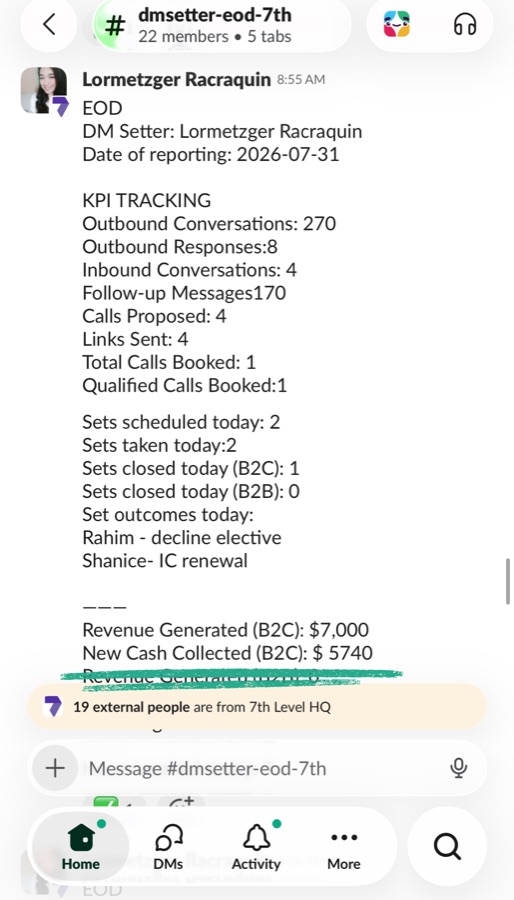Tap the 19 external people banner
The width and height of the screenshot is (514, 900).
(257, 707)
